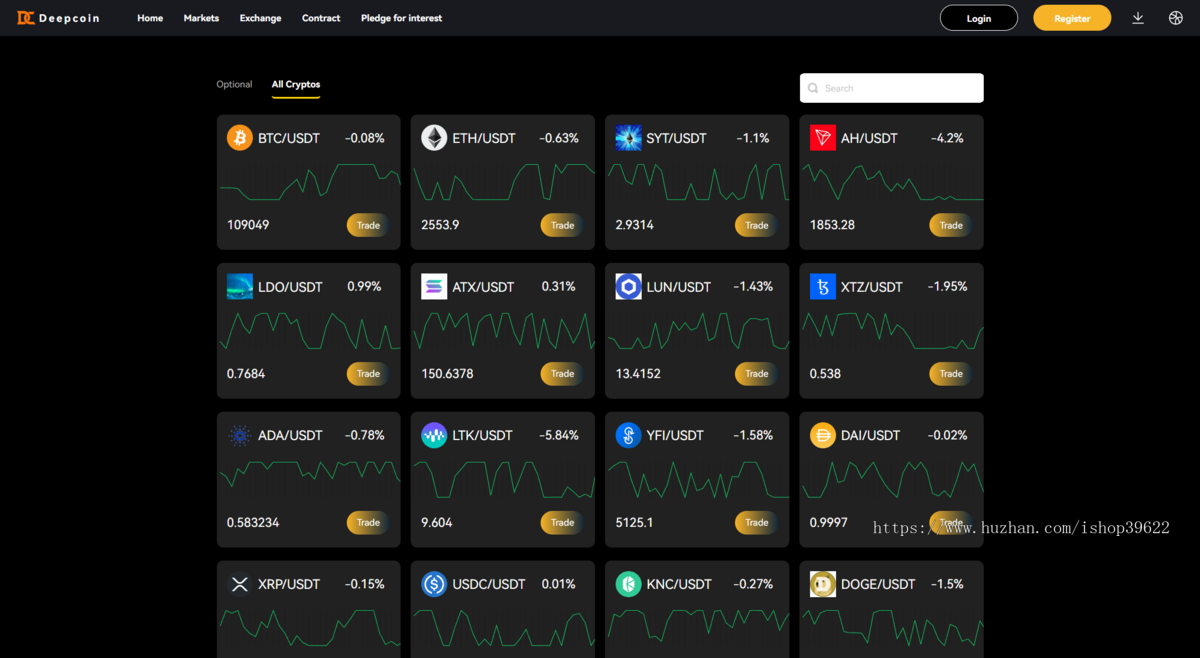Click the 13.4152 LUN price value
The height and width of the screenshot is (658, 1200).
(638, 374)
